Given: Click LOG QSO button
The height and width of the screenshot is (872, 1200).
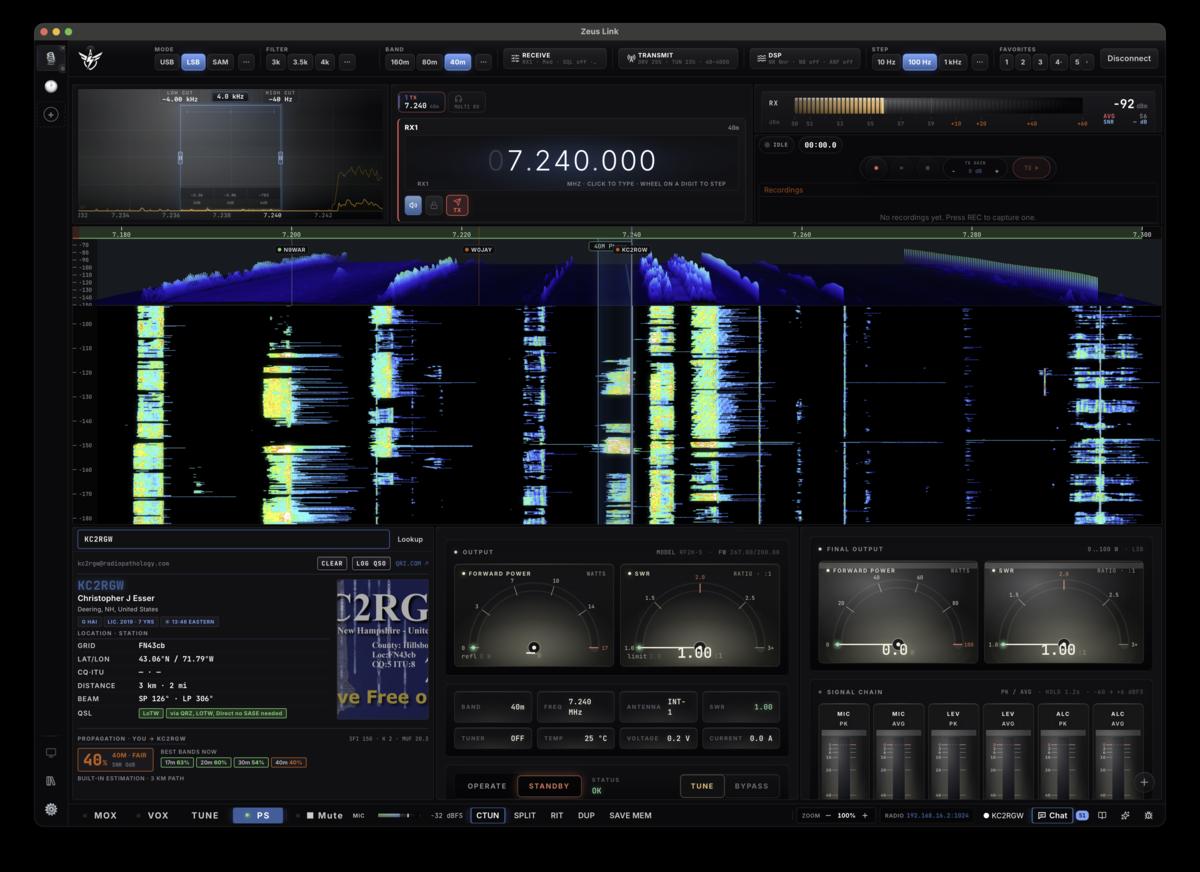Looking at the screenshot, I should [x=370, y=563].
